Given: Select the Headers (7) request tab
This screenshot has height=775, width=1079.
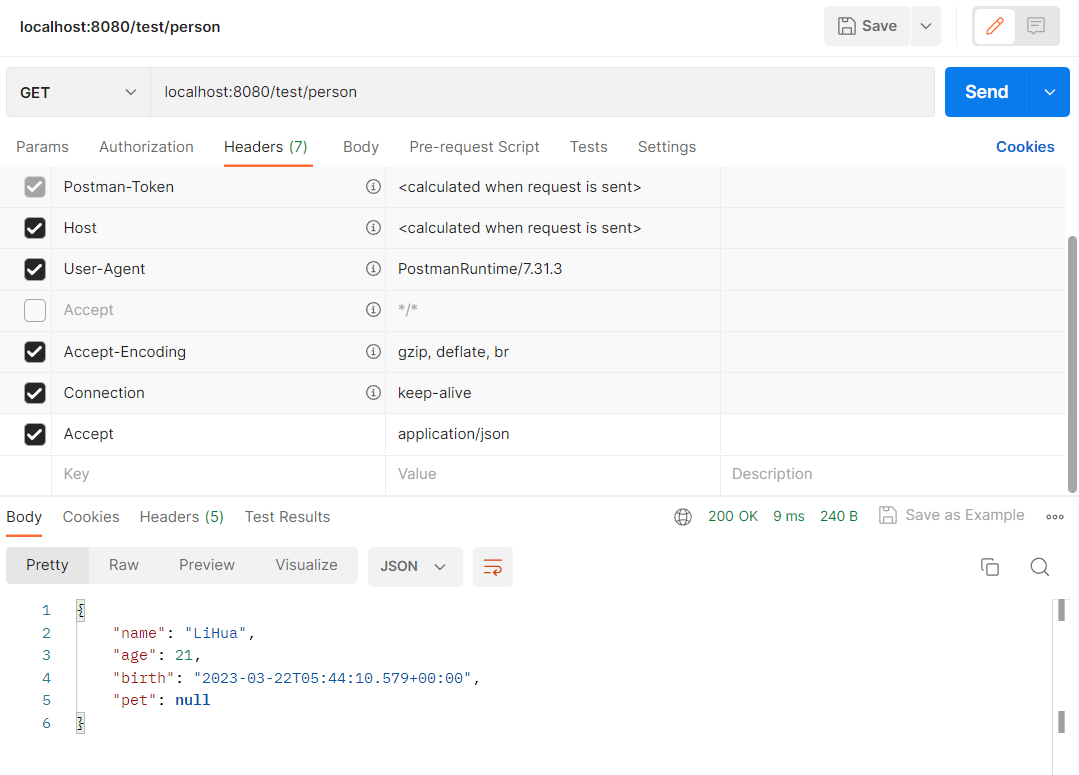Looking at the screenshot, I should (266, 147).
